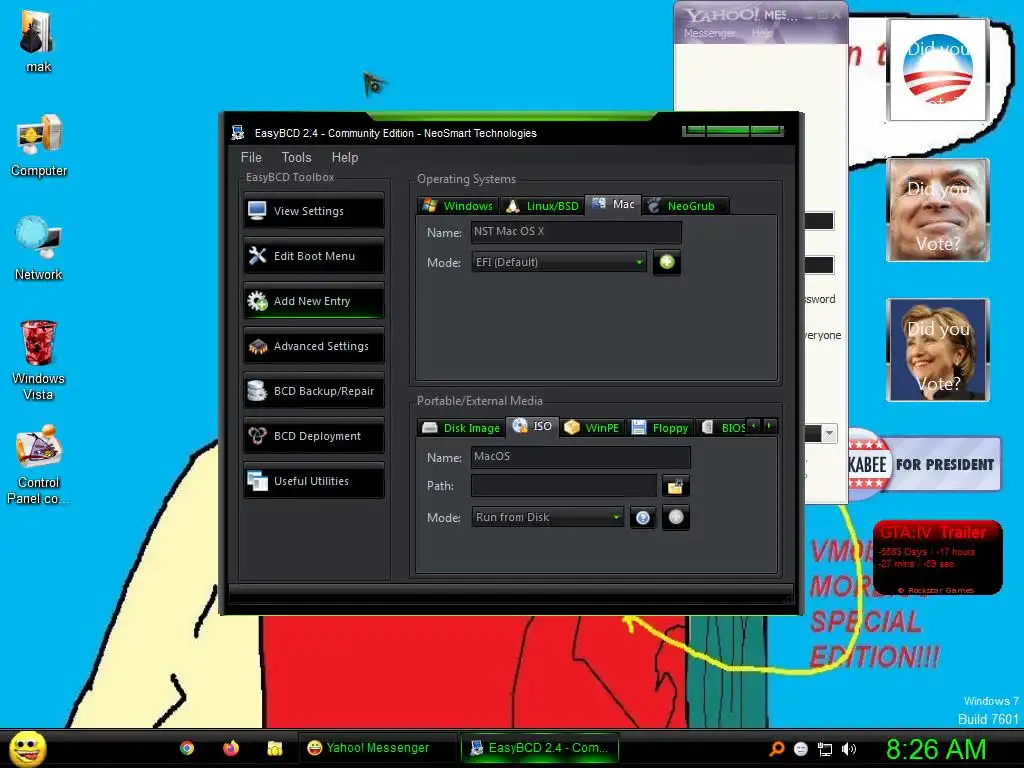Open Useful Utilities section
This screenshot has width=1024, height=768.
point(314,481)
